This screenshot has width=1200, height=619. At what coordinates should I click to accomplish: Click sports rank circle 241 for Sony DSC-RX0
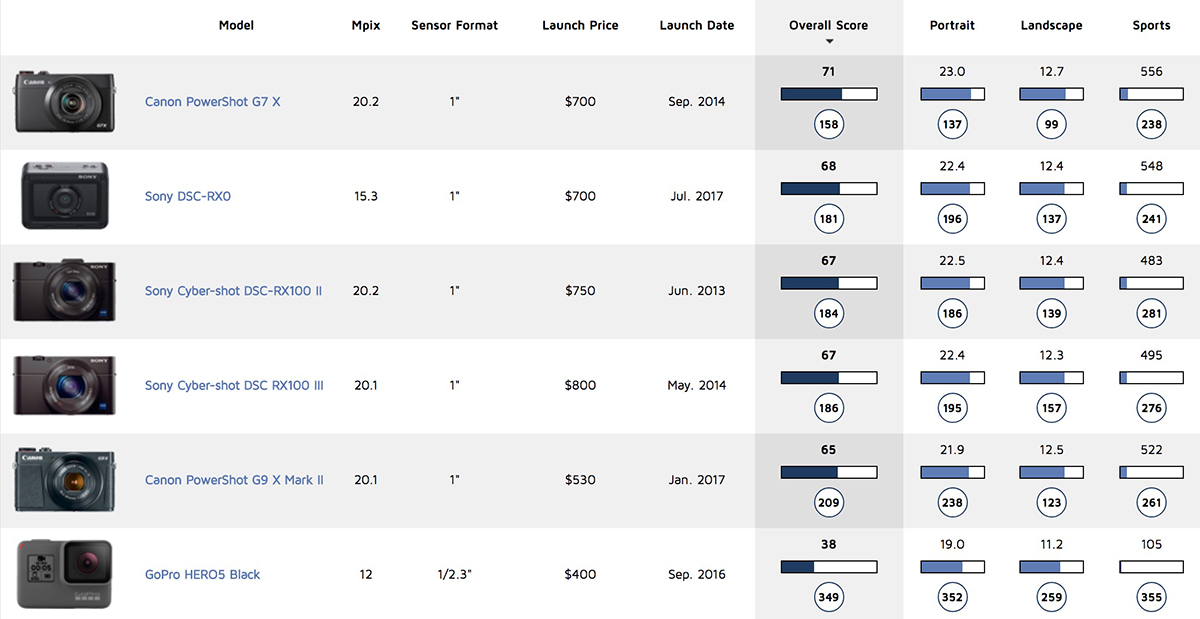click(1151, 220)
